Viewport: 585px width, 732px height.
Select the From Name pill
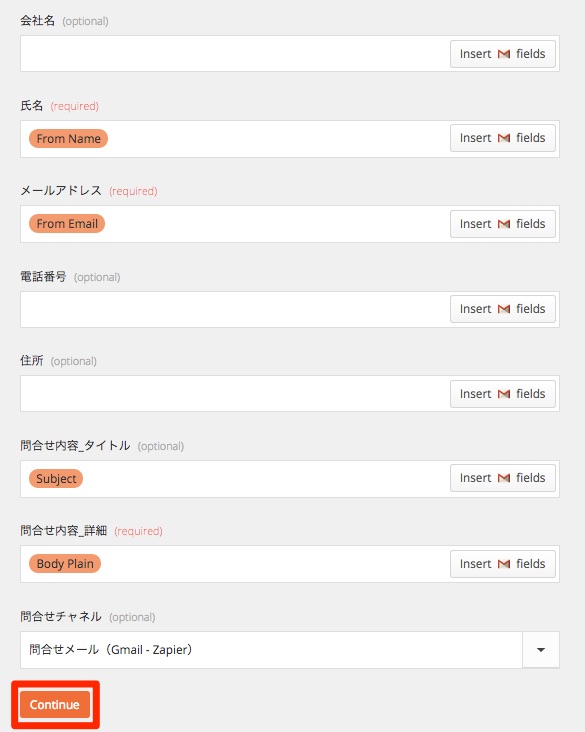tap(69, 139)
